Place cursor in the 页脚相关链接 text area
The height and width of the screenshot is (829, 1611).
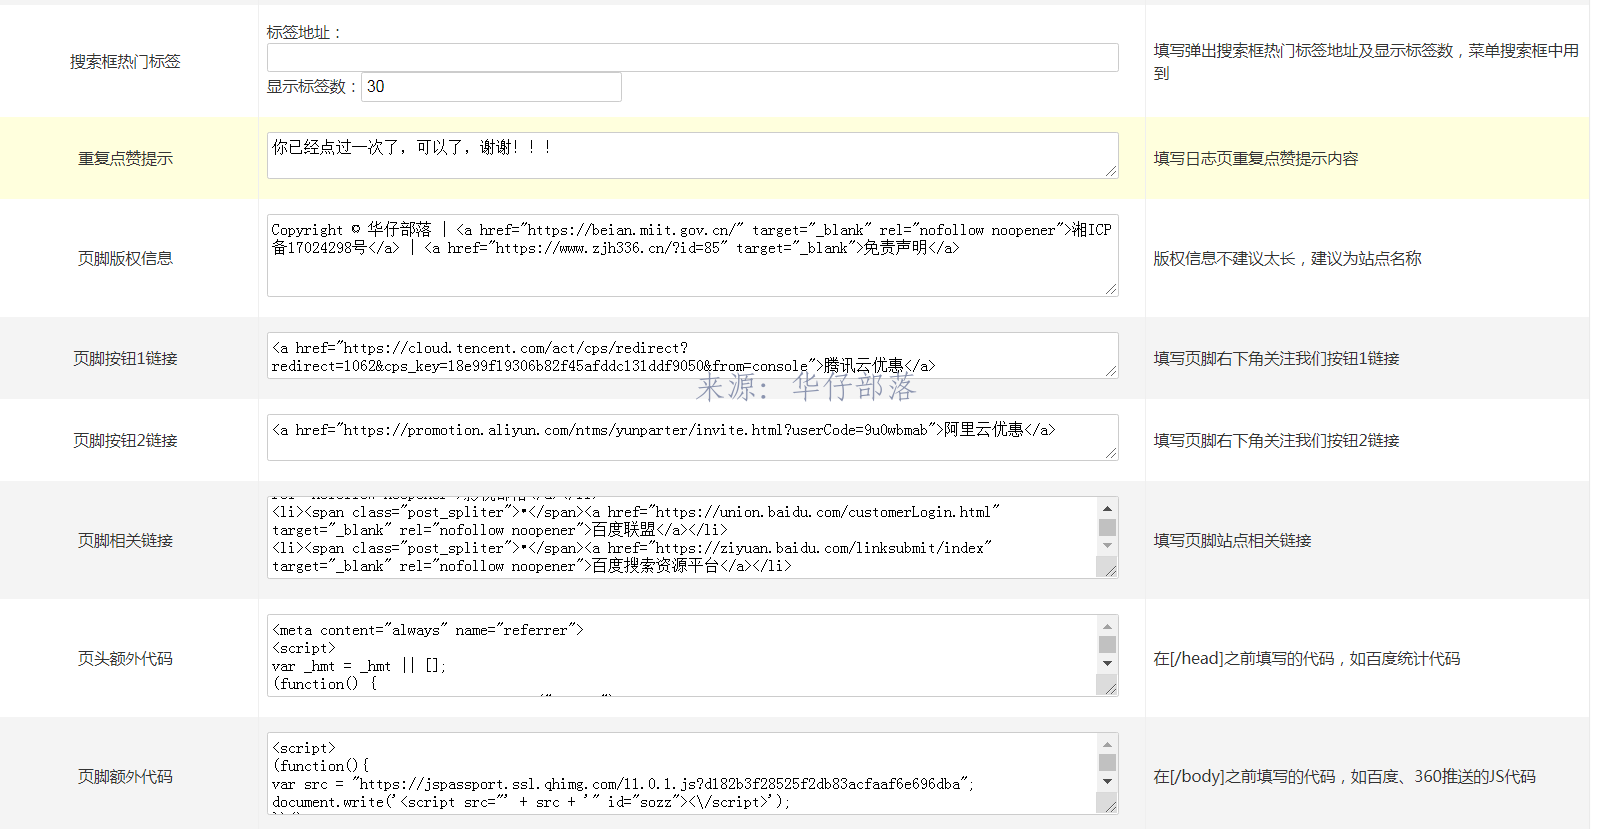[x=682, y=538]
